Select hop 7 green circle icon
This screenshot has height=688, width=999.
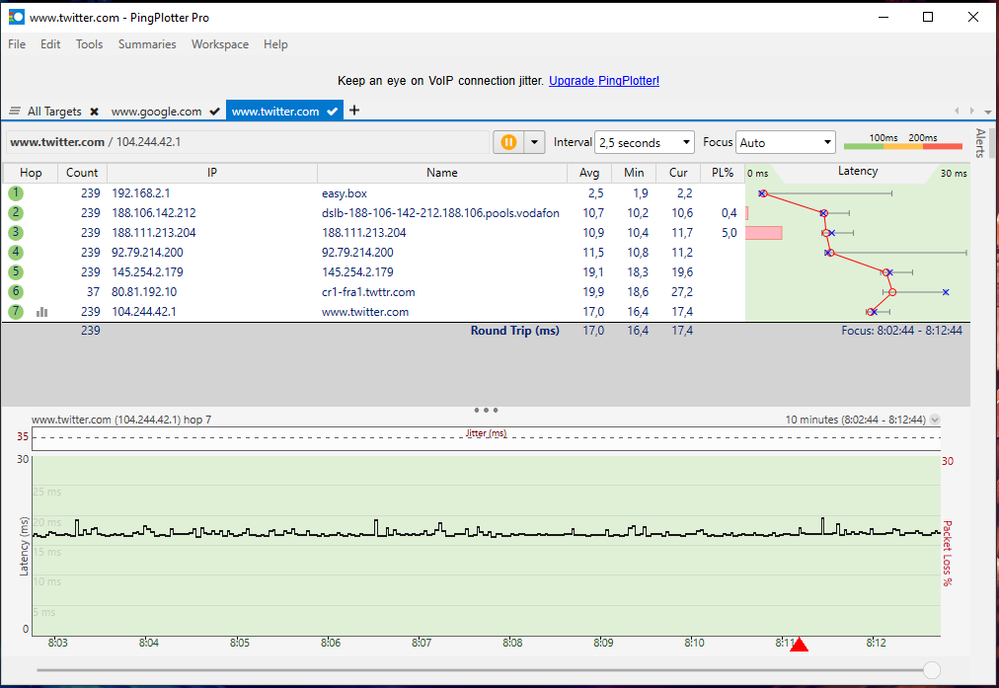[x=16, y=312]
